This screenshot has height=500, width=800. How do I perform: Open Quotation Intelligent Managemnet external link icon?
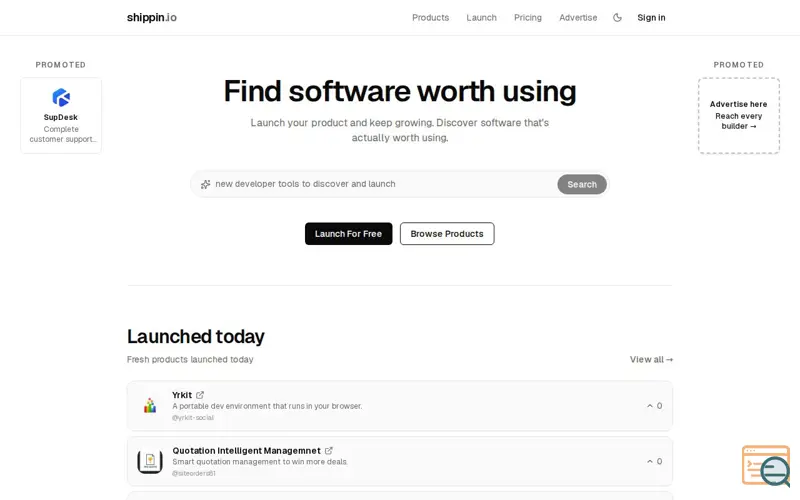[329, 451]
